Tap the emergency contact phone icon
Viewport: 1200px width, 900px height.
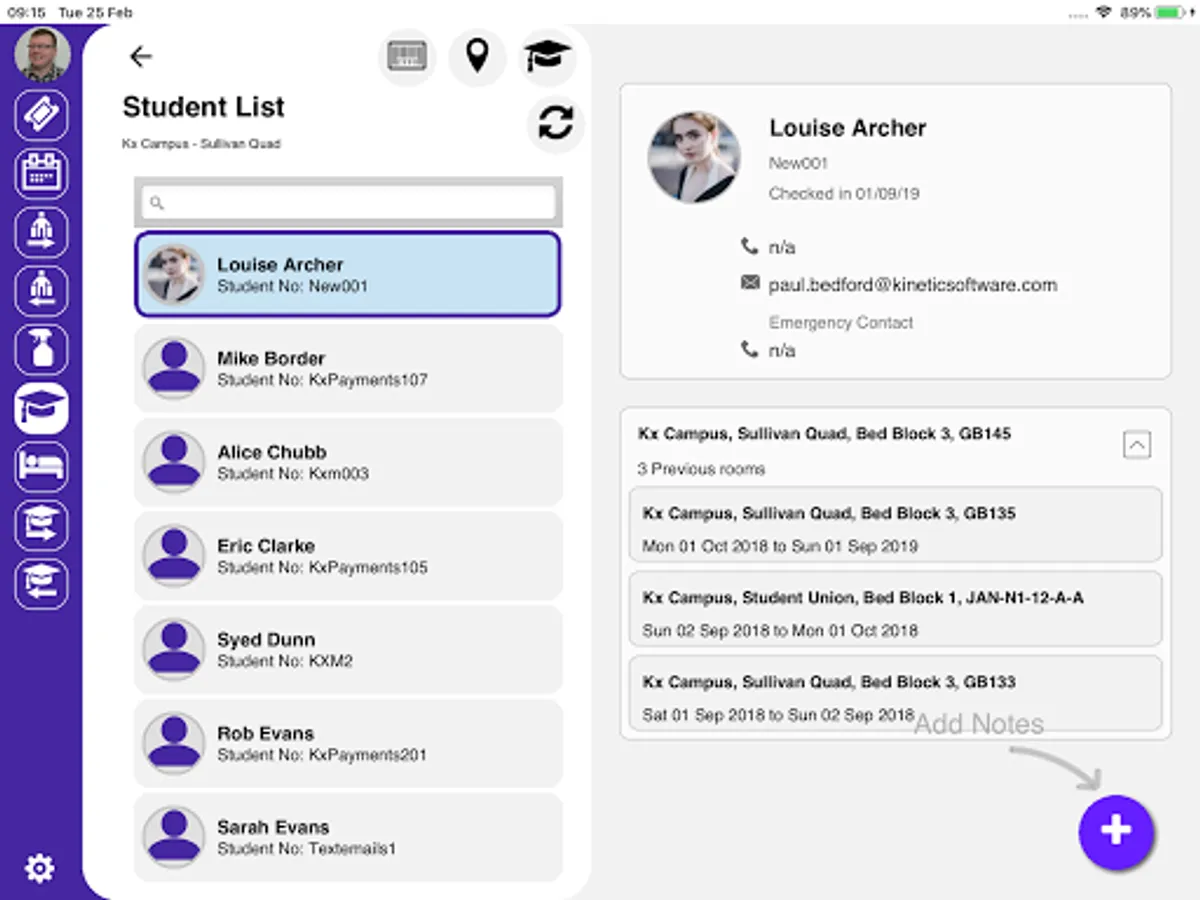750,349
